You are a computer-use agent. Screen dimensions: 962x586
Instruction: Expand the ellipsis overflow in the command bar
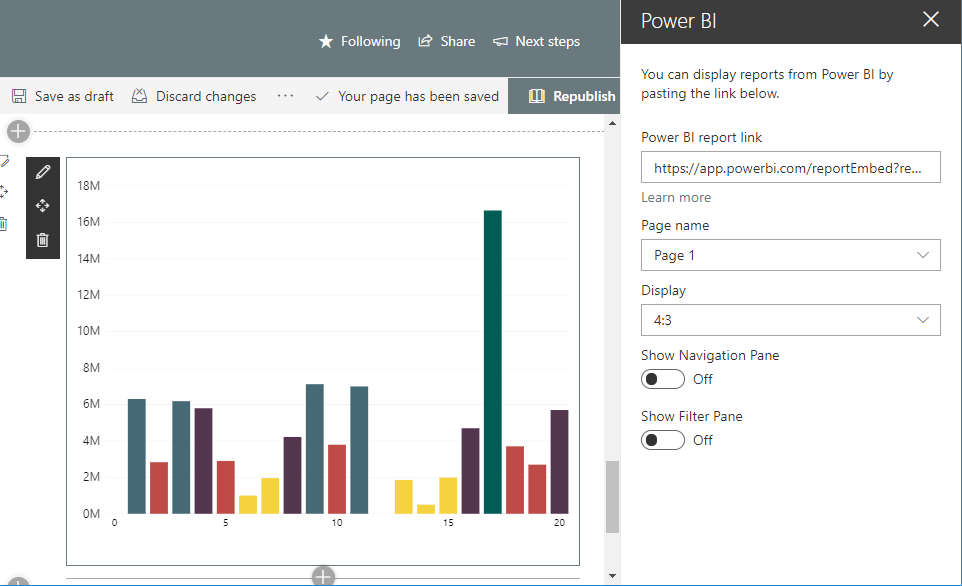[285, 96]
